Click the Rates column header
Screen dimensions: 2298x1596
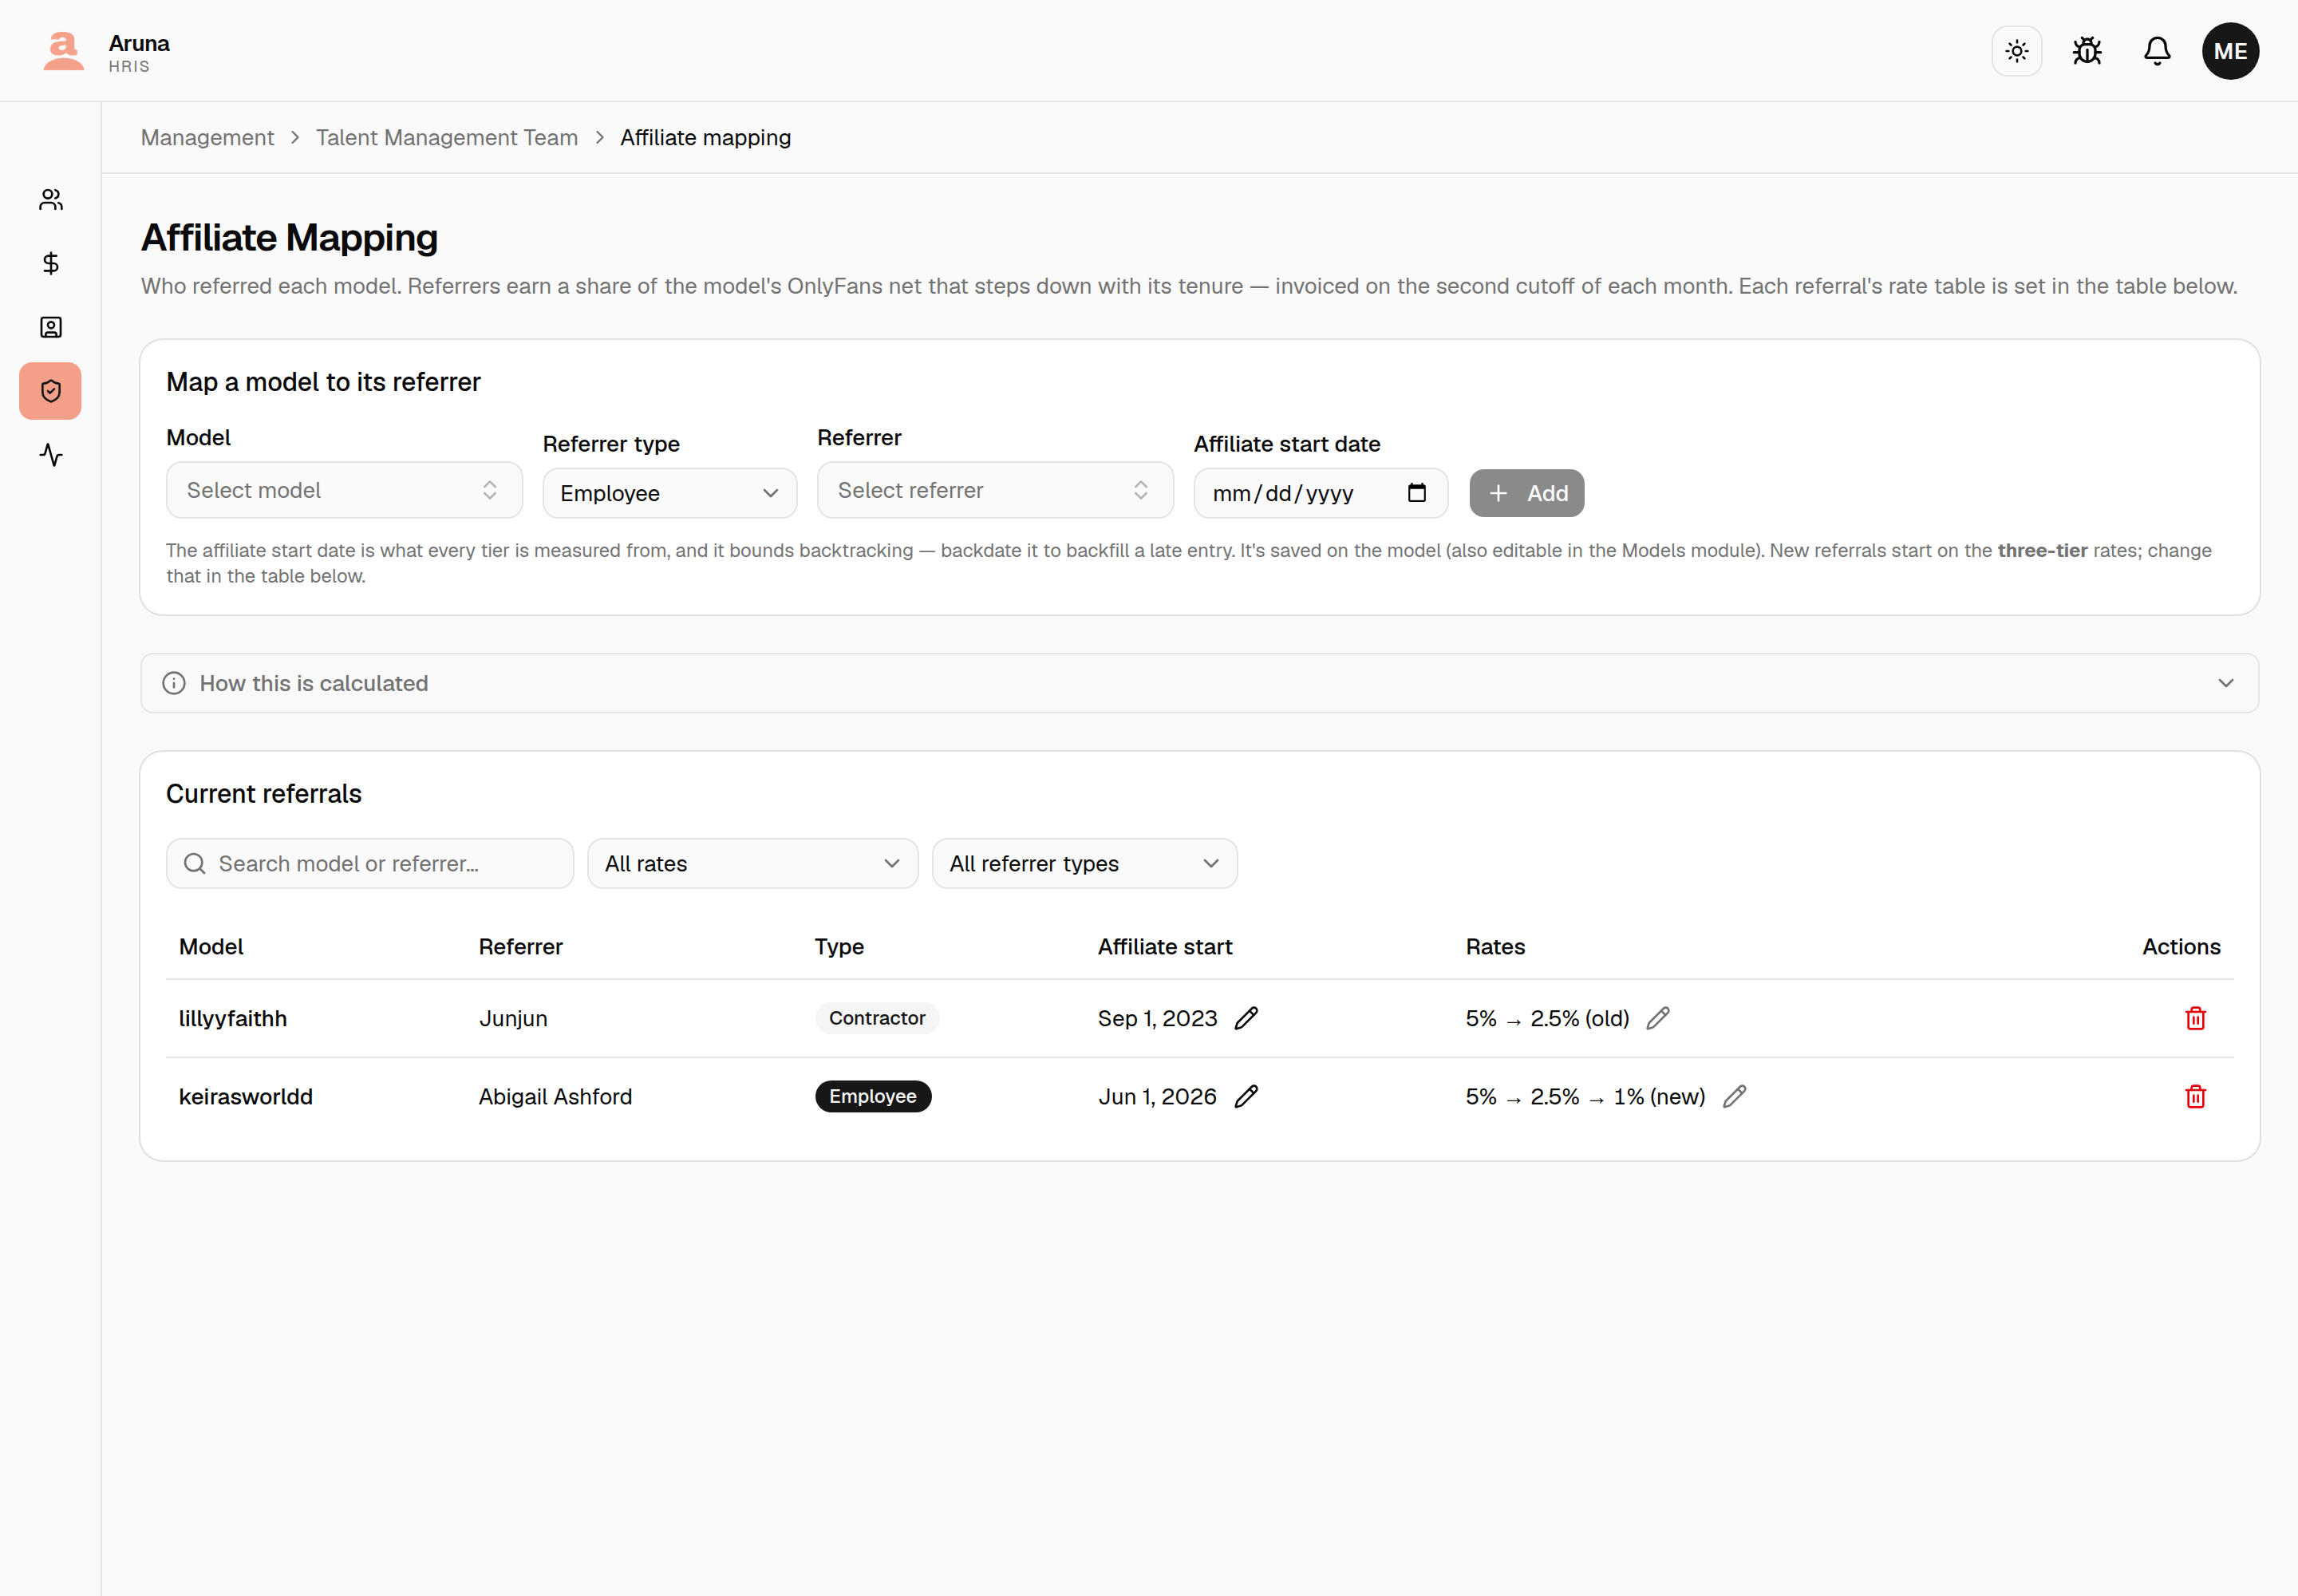click(1495, 946)
